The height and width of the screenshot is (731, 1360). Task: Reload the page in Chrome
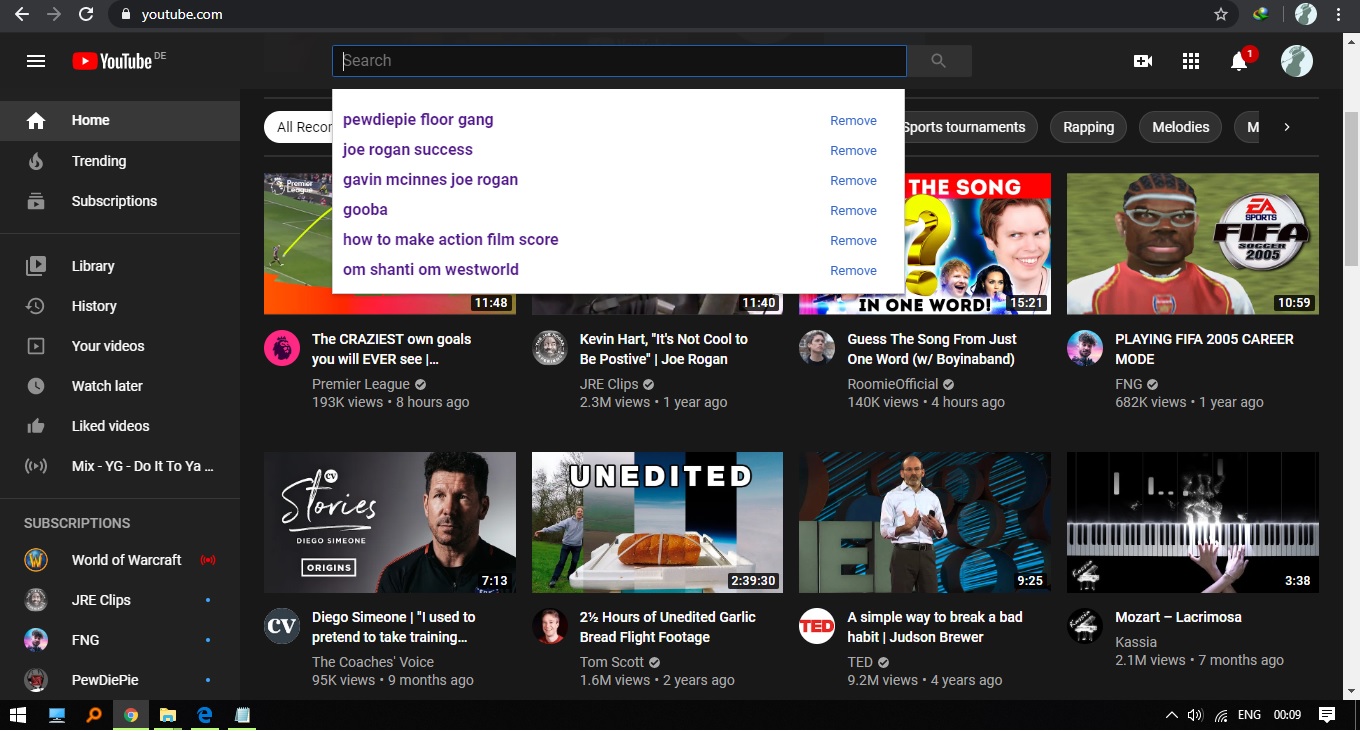[86, 14]
